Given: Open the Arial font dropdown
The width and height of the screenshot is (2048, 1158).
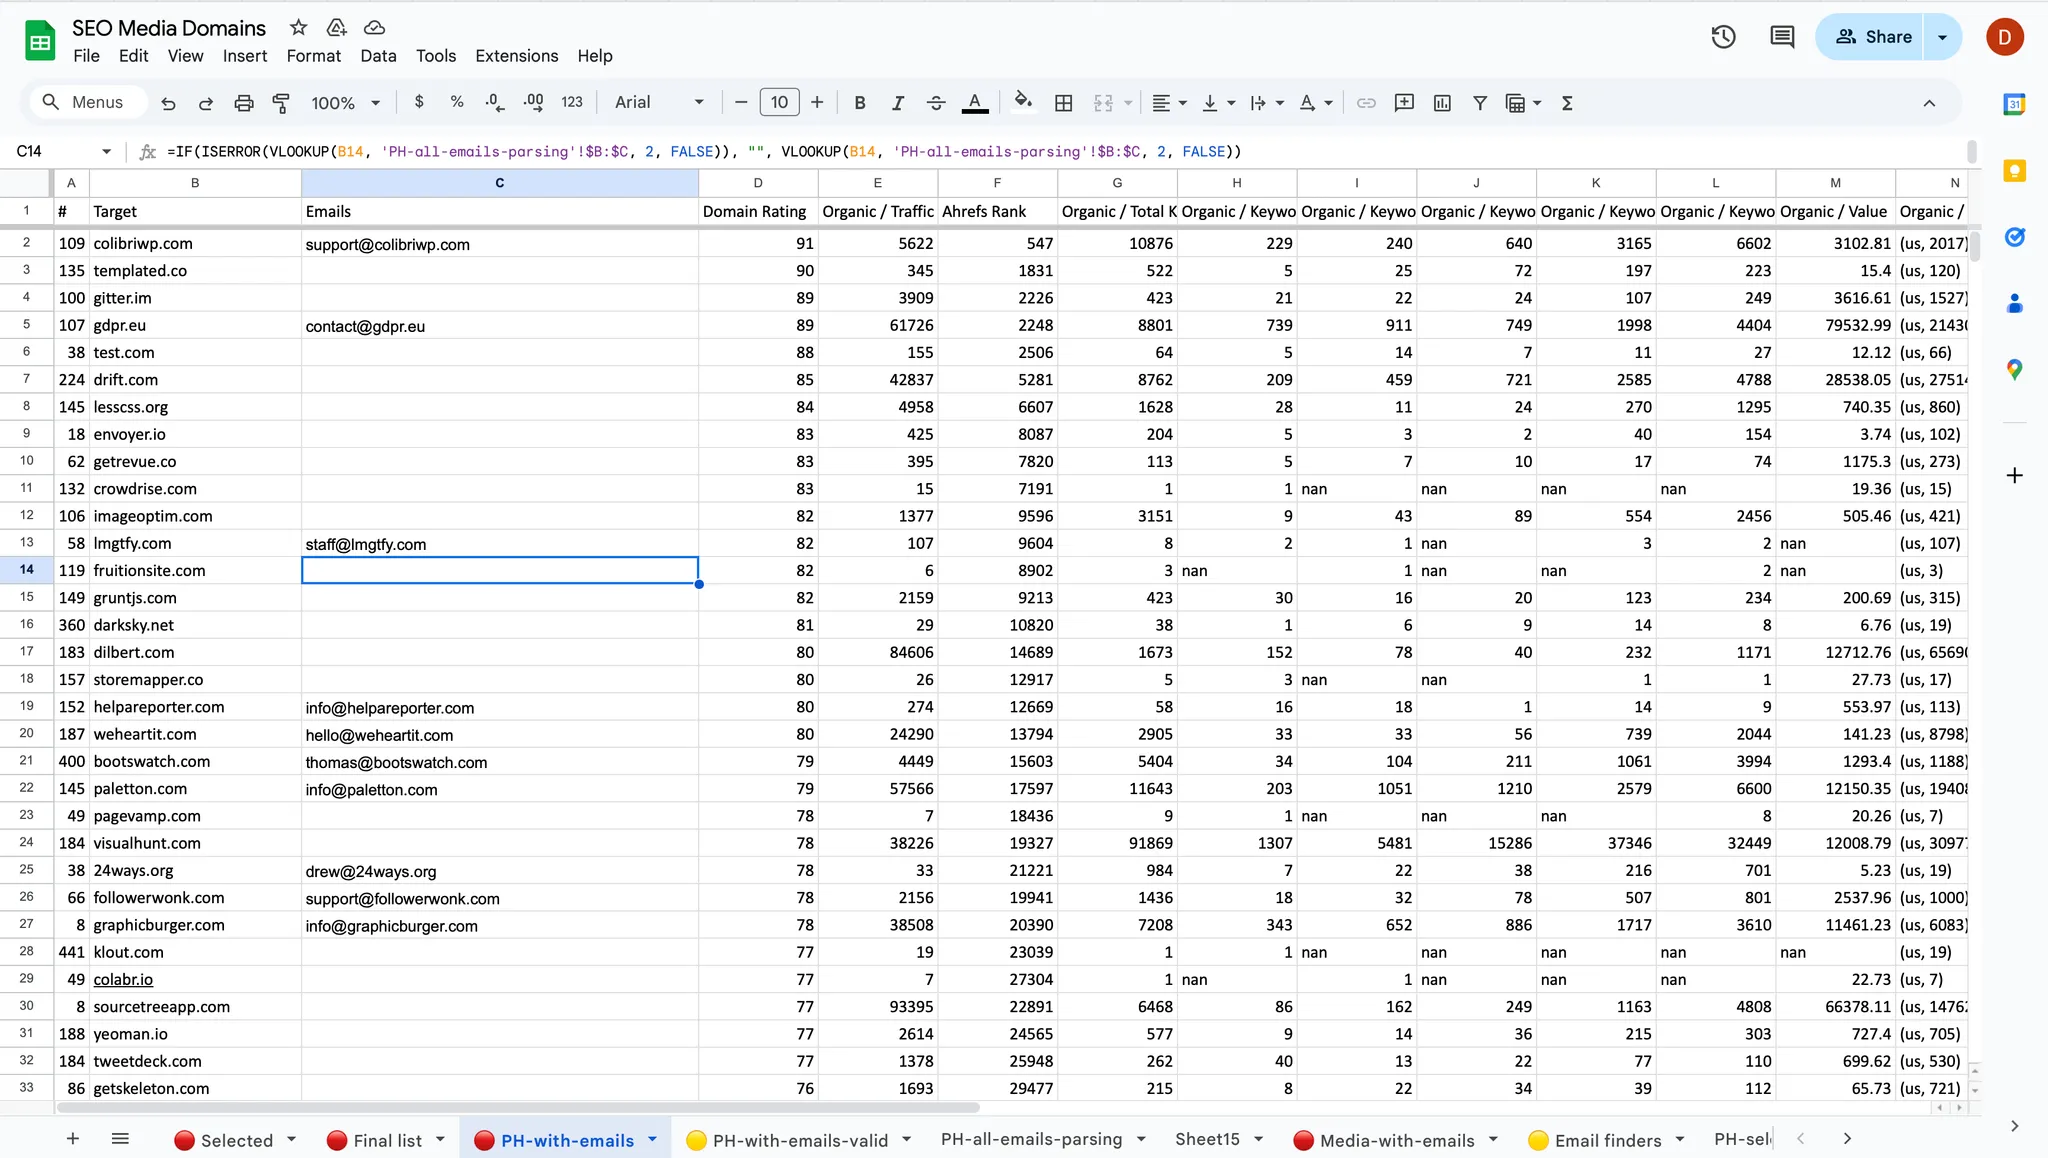Looking at the screenshot, I should 659,102.
